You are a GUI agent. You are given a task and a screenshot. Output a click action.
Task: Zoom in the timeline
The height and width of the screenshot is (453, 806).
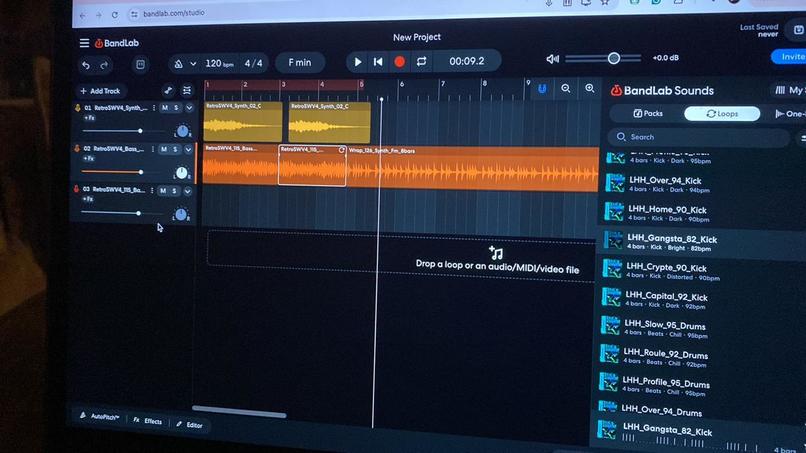590,88
